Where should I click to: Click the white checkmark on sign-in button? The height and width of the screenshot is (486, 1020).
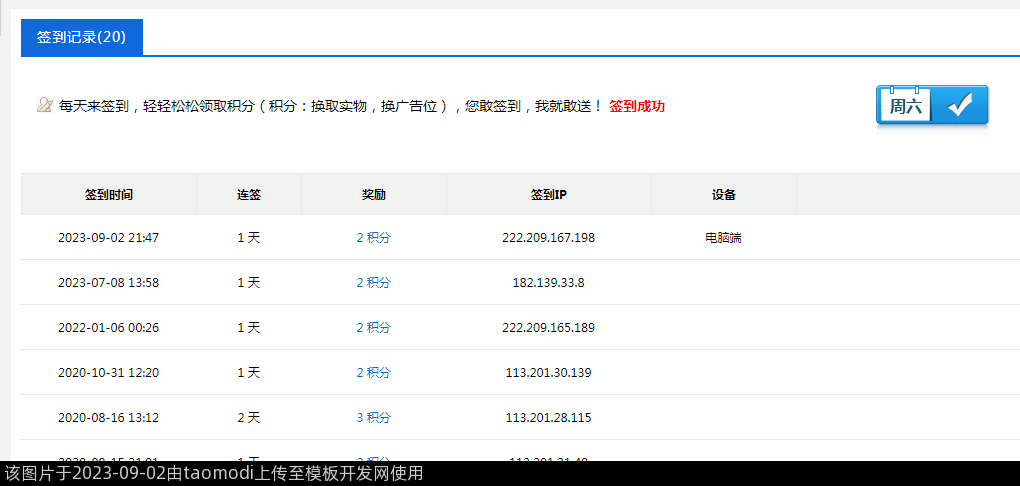tap(960, 105)
